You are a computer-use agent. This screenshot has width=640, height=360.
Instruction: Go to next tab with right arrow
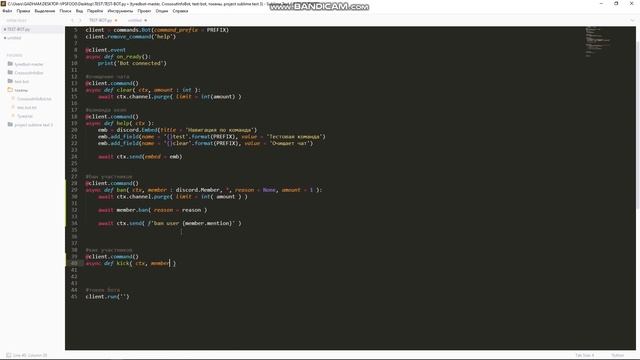[x=80, y=20]
